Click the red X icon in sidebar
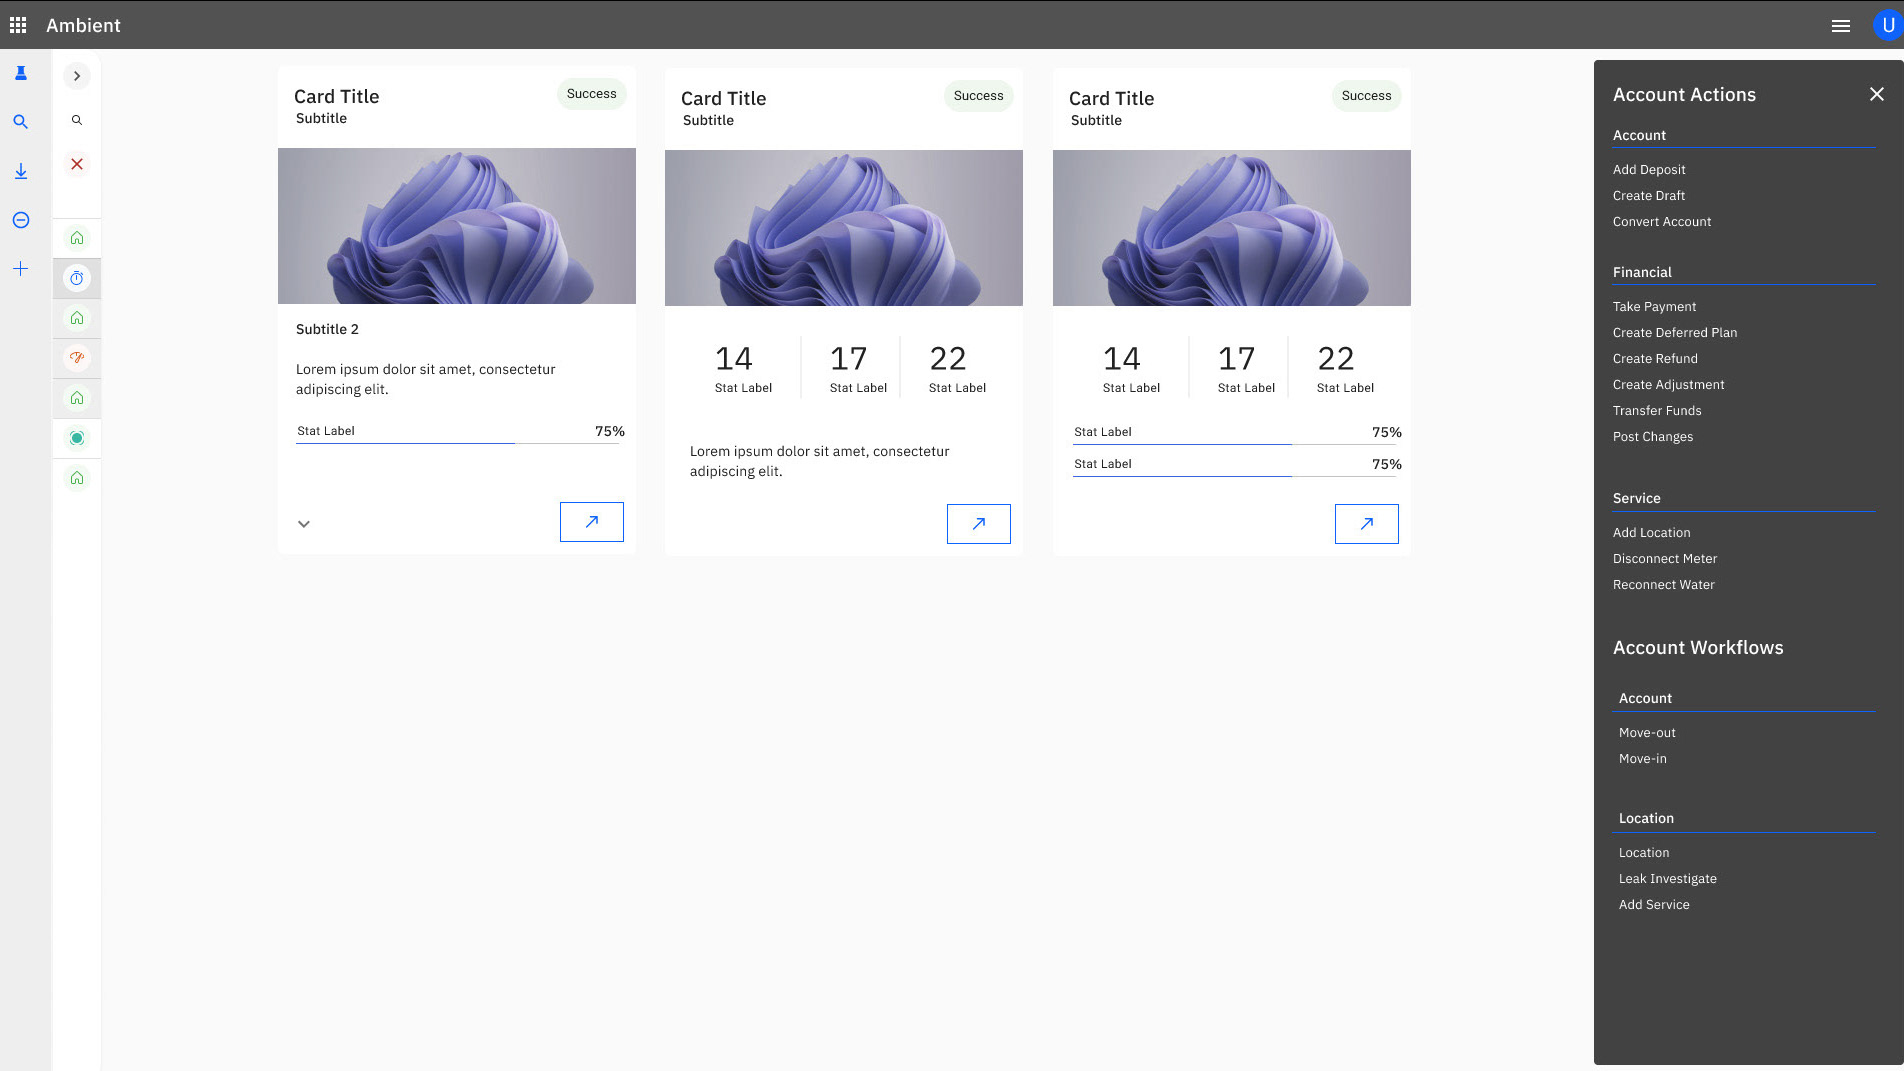This screenshot has width=1904, height=1071. coord(77,164)
